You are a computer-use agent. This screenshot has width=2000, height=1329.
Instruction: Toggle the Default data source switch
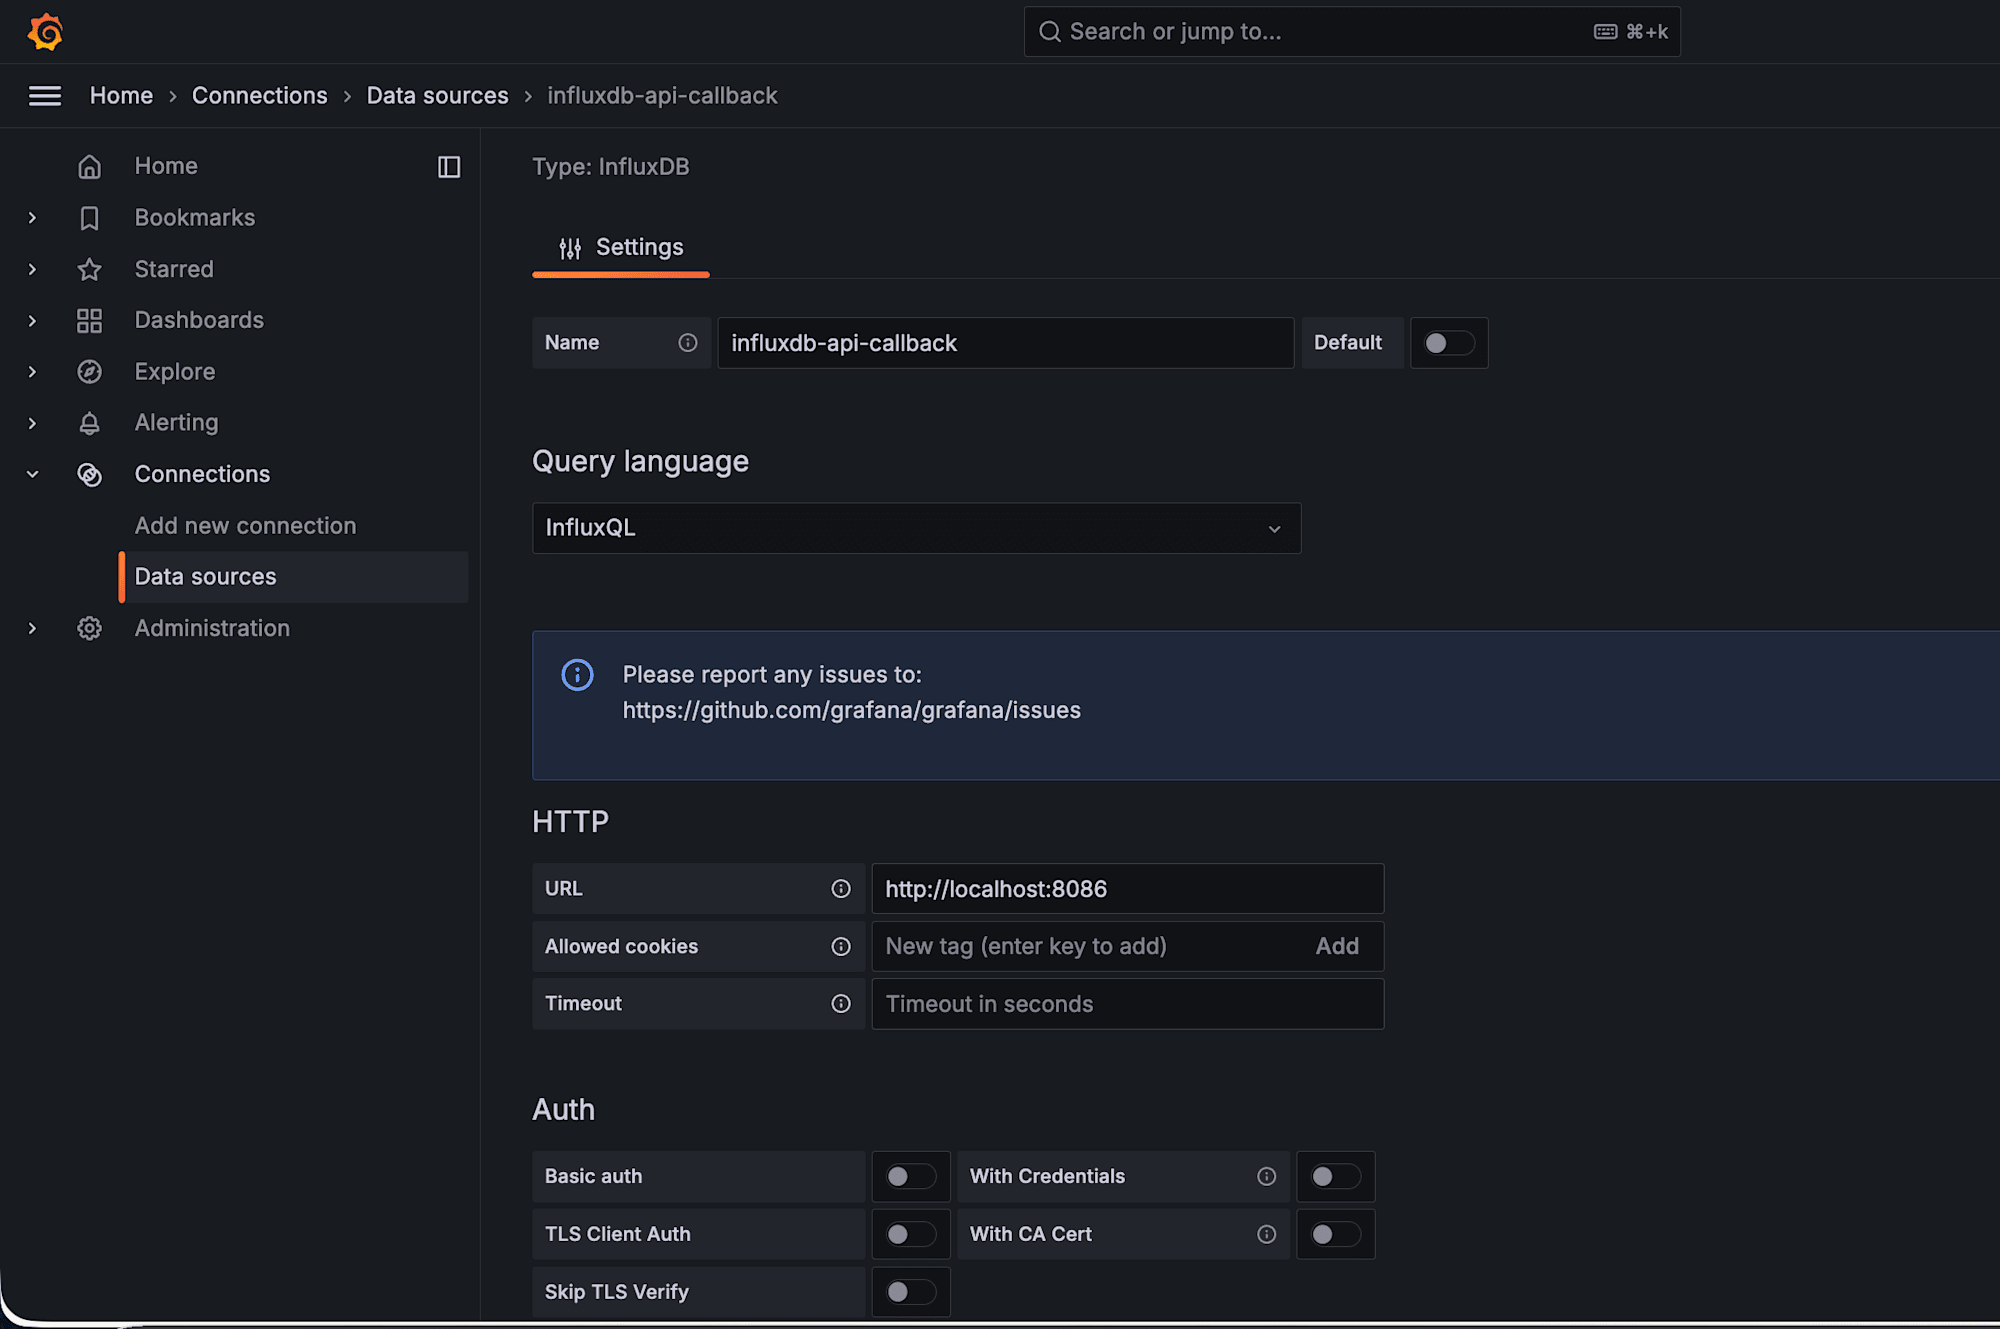1448,343
